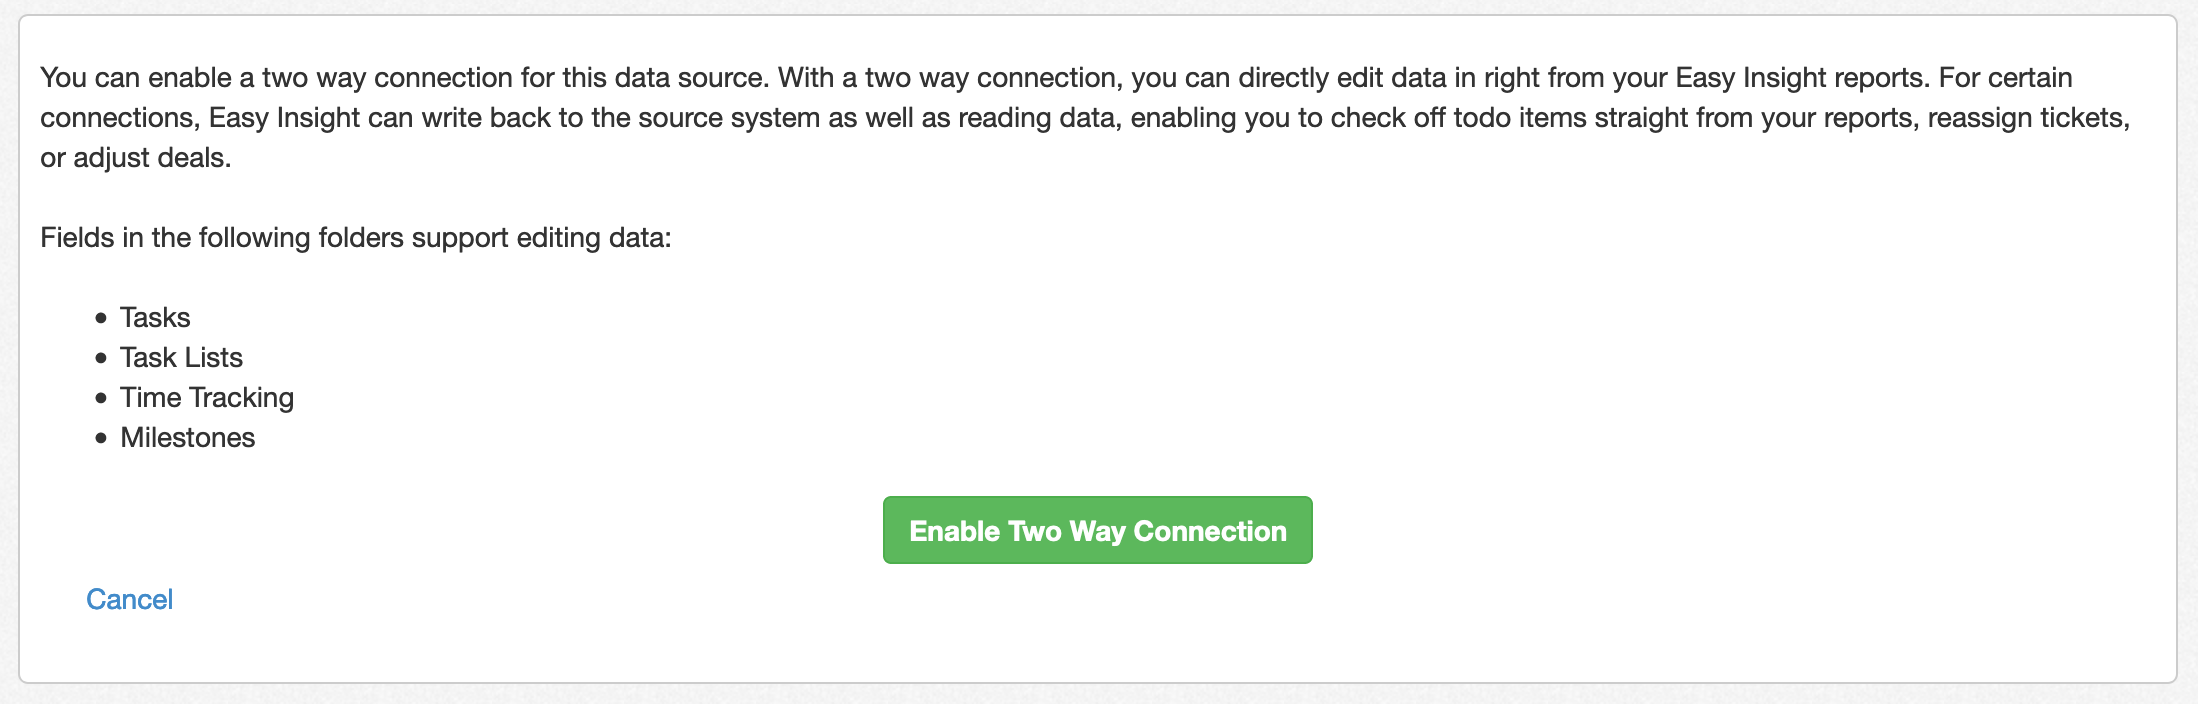2198x704 pixels.
Task: Select the Task Lists list item
Action: click(x=181, y=357)
